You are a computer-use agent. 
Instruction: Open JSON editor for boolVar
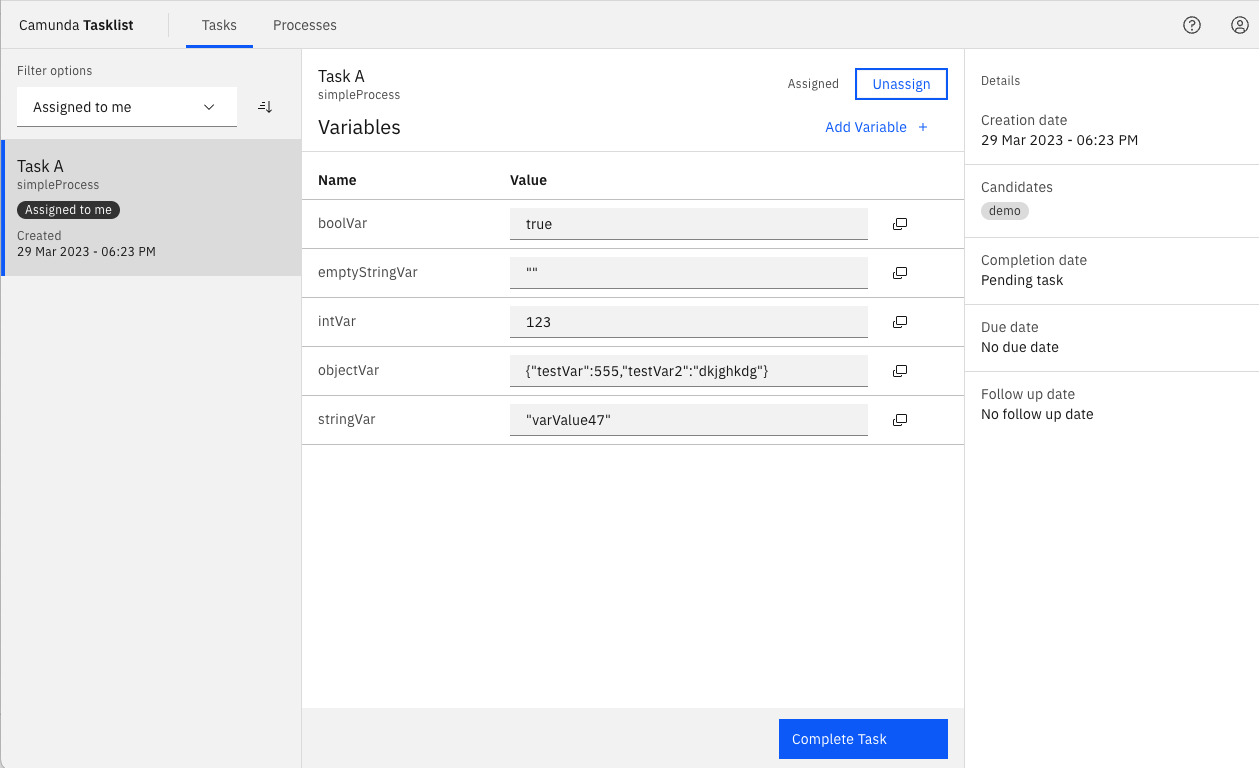point(899,224)
